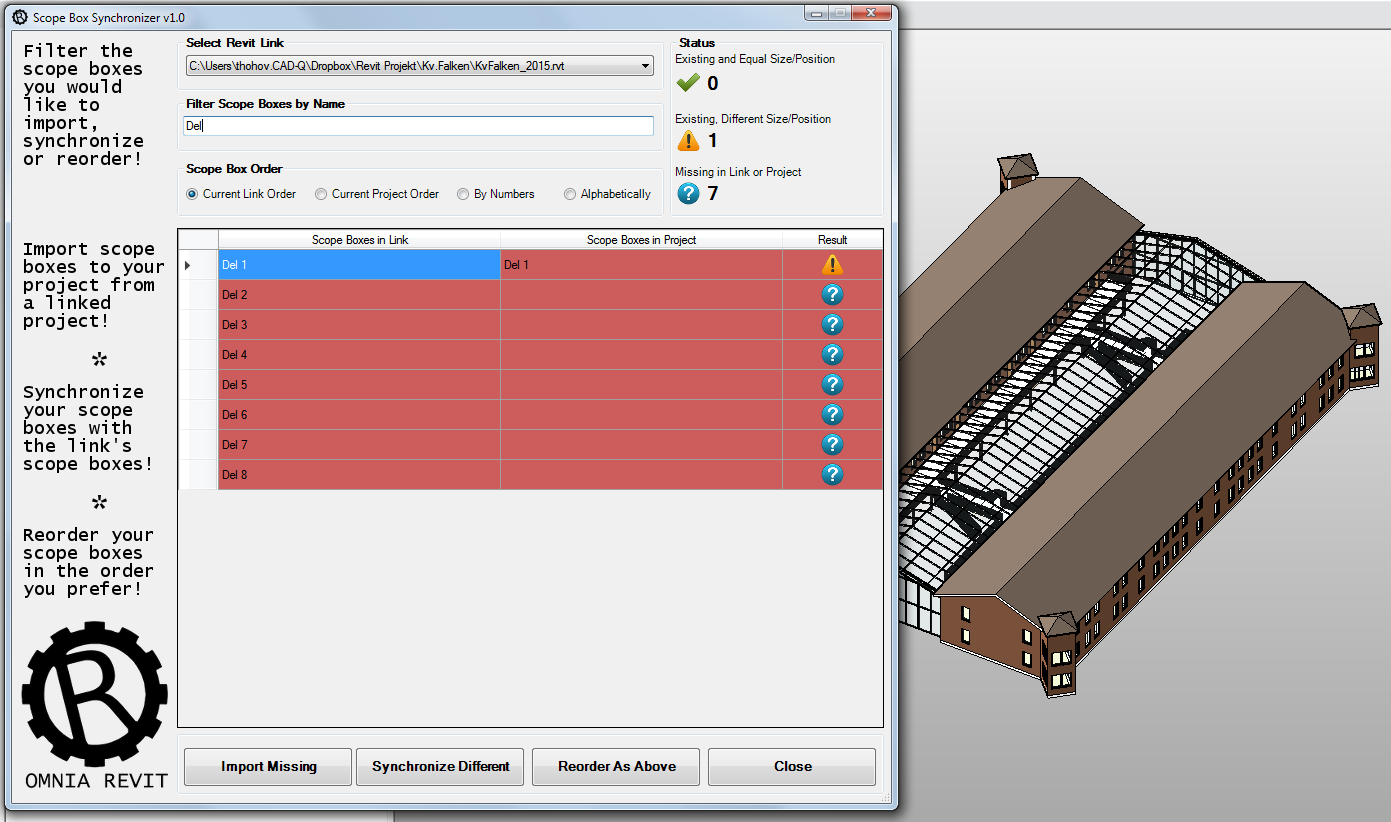Click the question mark result icon for Del 7
Image resolution: width=1391 pixels, height=822 pixels.
coord(832,444)
